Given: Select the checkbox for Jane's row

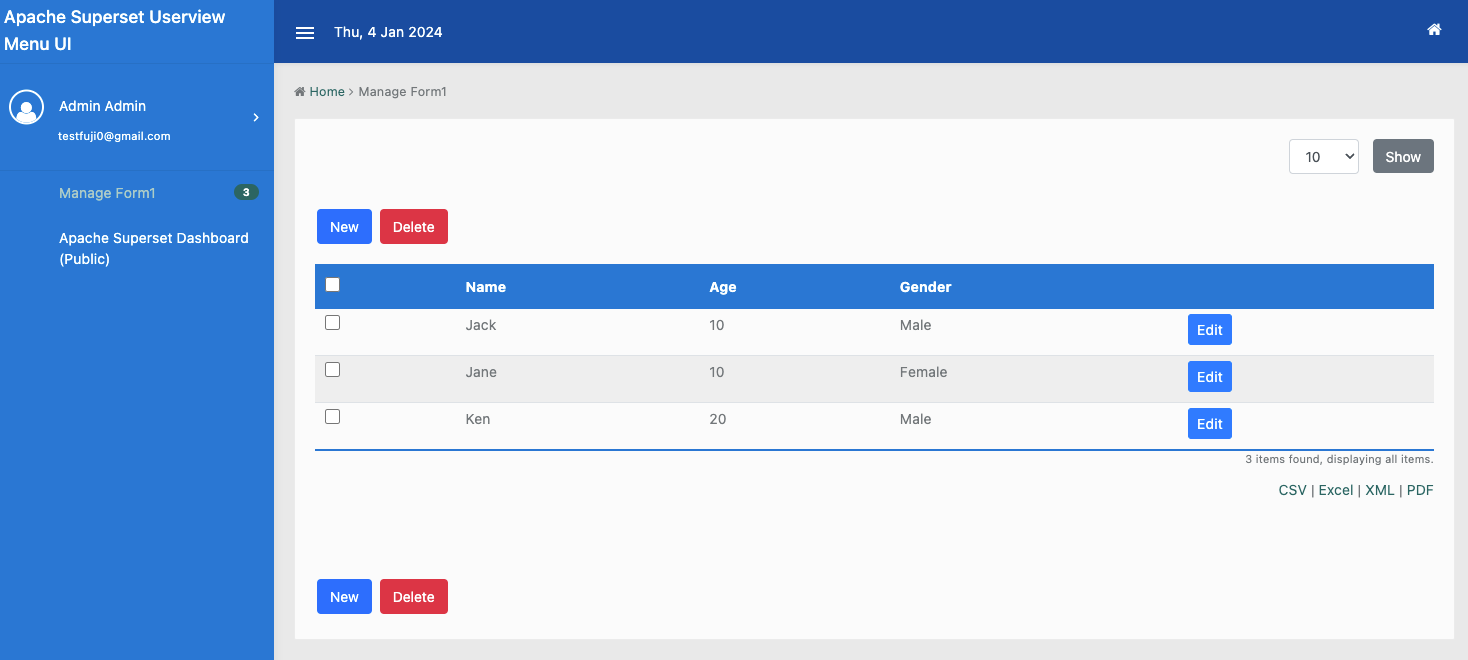Looking at the screenshot, I should tap(333, 370).
